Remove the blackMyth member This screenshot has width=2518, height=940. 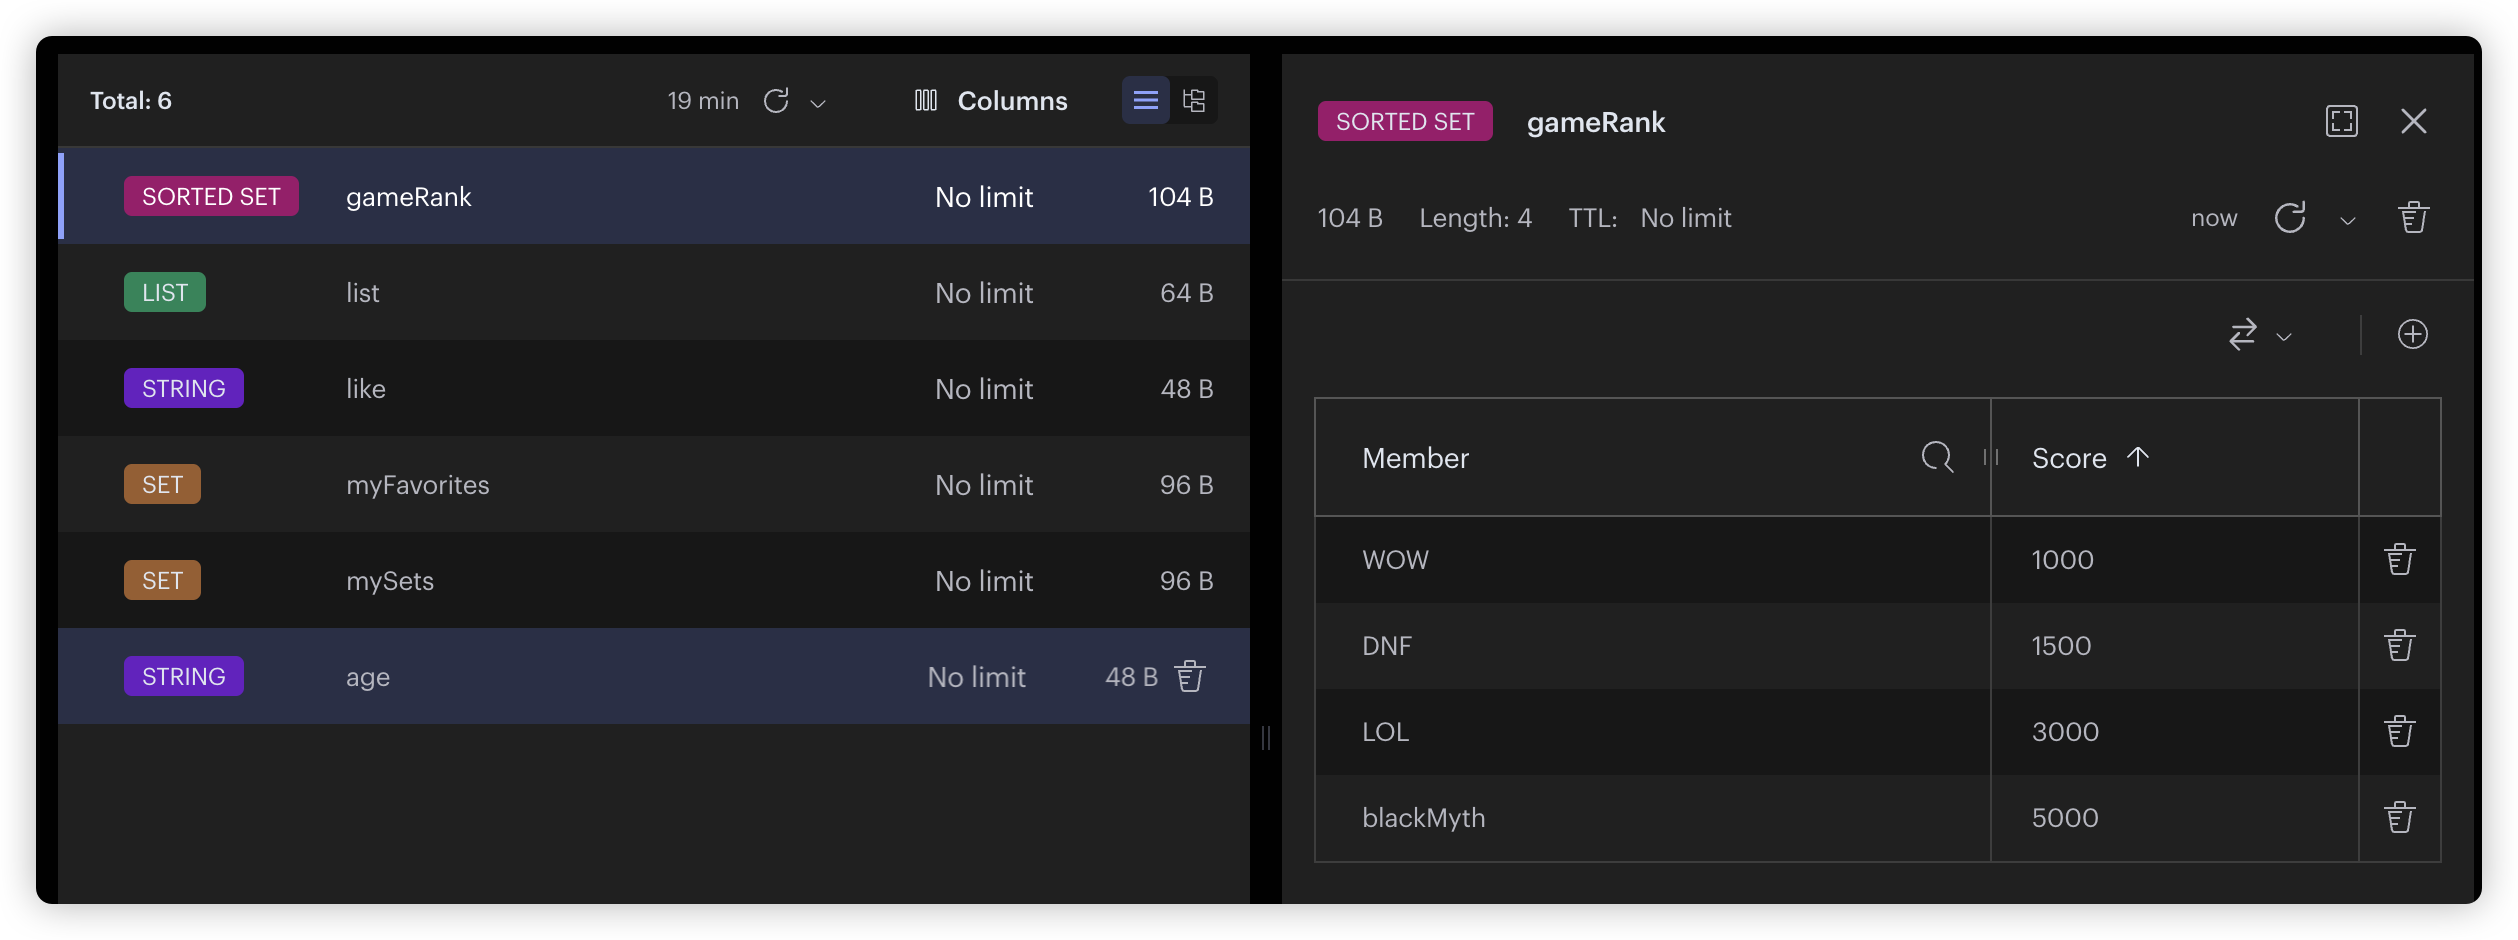tap(2399, 818)
